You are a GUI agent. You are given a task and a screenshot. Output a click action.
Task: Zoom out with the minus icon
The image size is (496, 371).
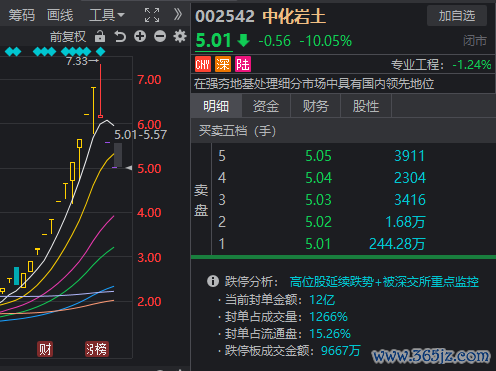[x=160, y=36]
